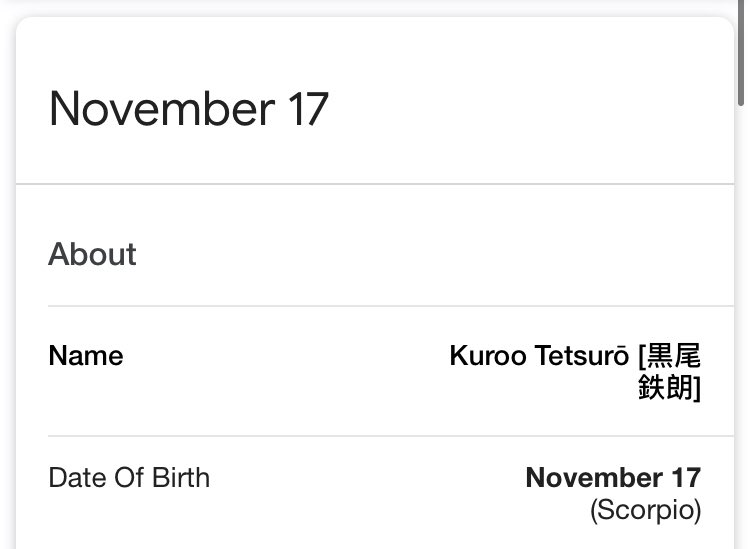
Task: Select the bold November 17 birth date value
Action: click(613, 478)
